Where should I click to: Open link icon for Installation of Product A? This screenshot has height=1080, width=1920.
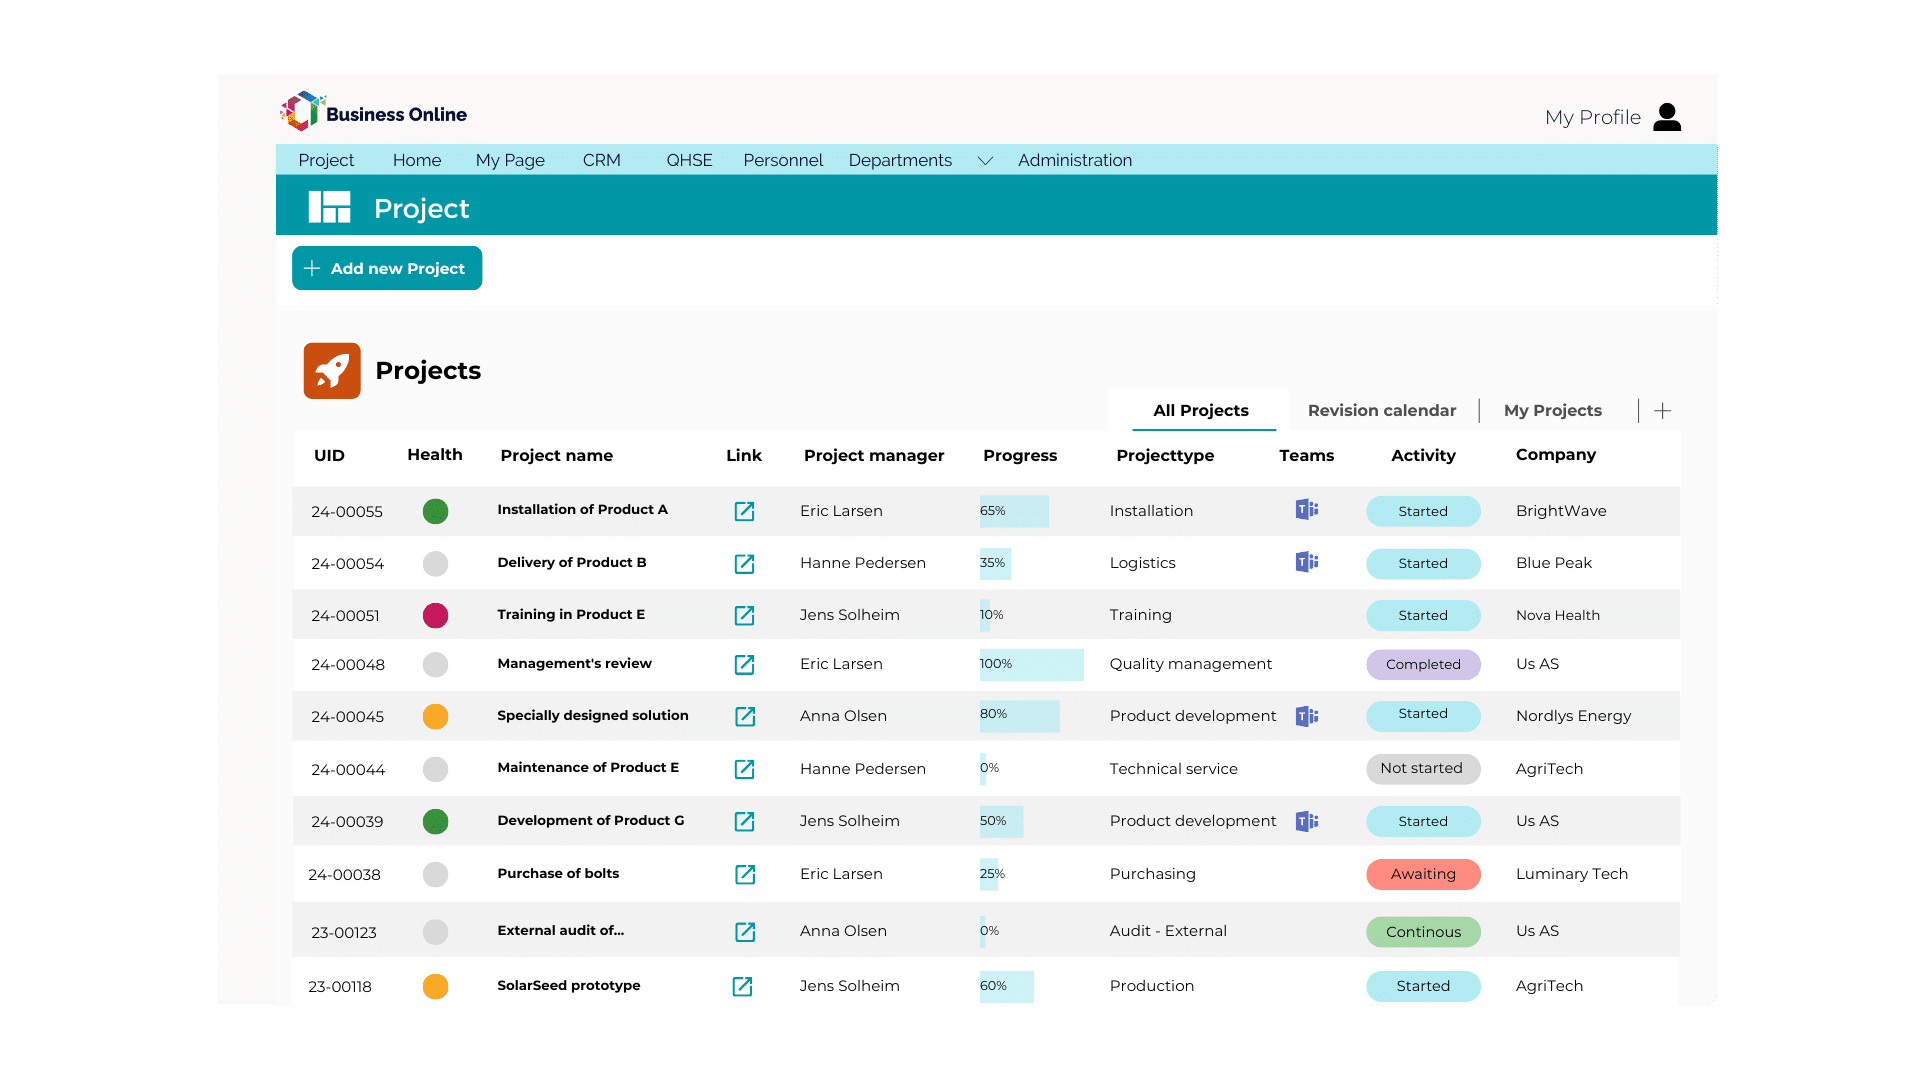click(744, 511)
